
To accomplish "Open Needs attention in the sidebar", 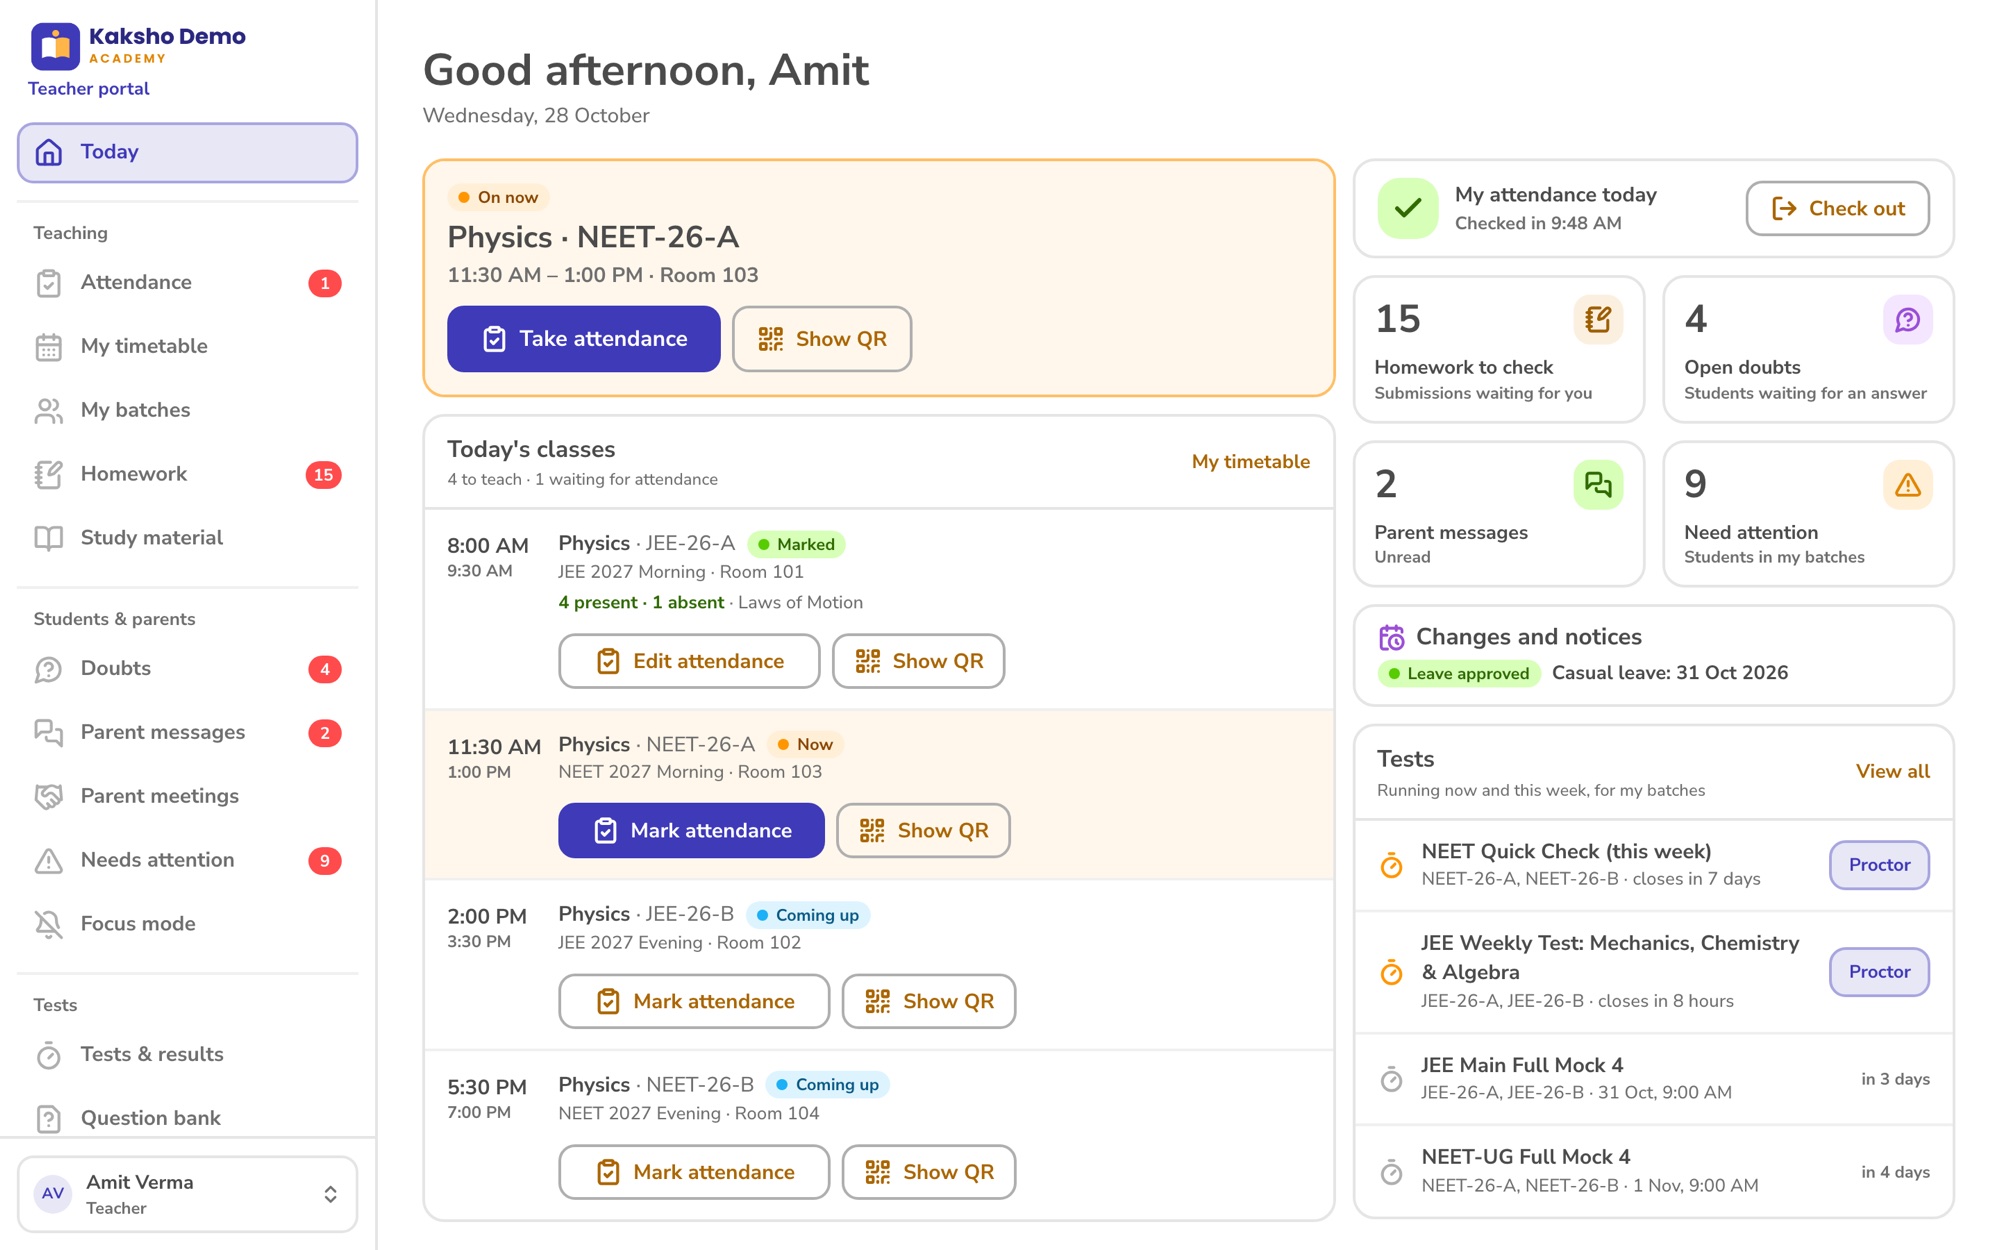I will pyautogui.click(x=187, y=860).
